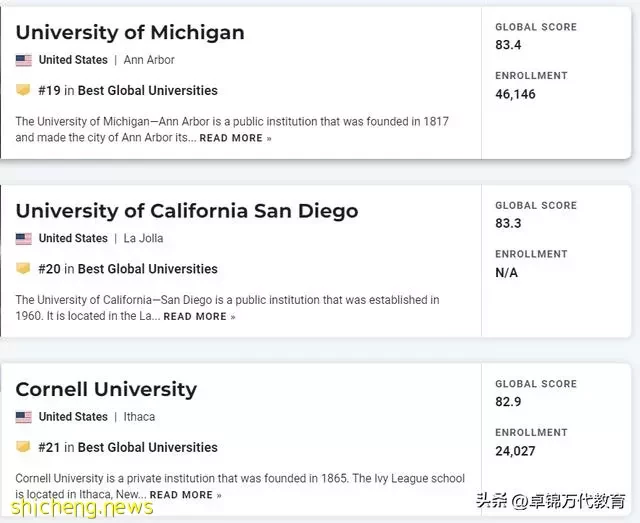Select Michigan global score 83.4

[508, 45]
